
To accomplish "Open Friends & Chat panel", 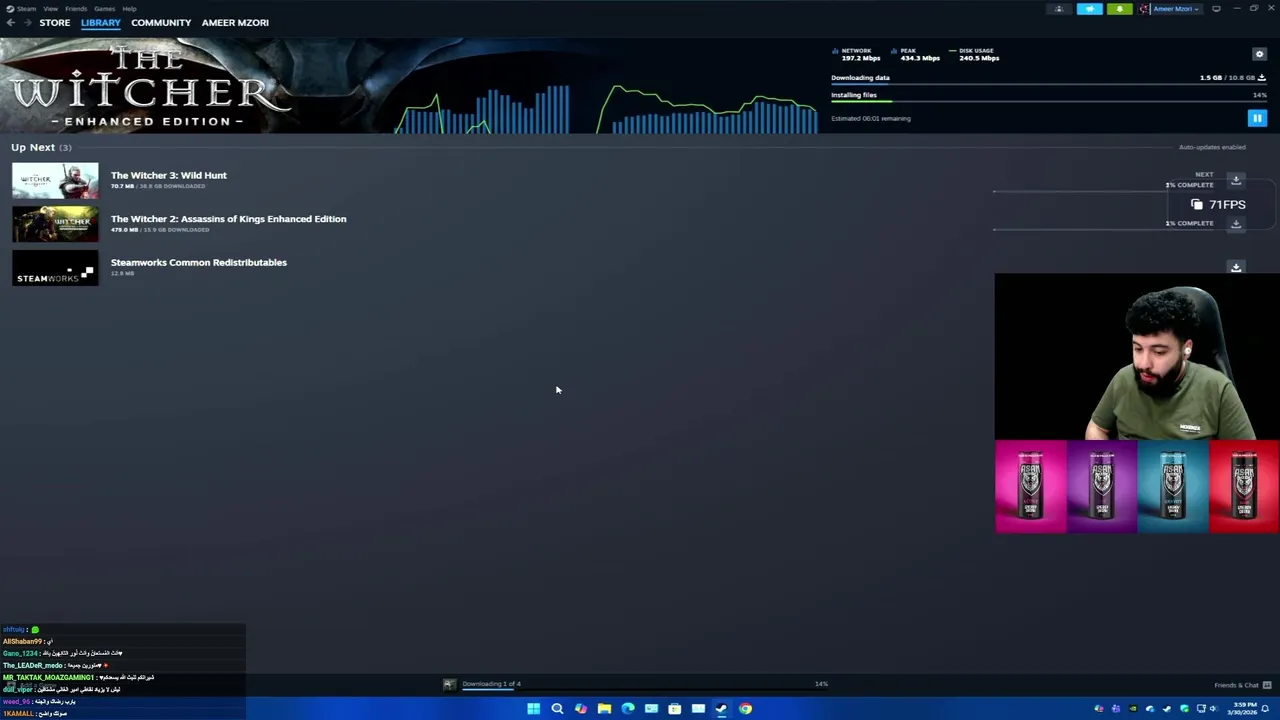I will 1243,685.
